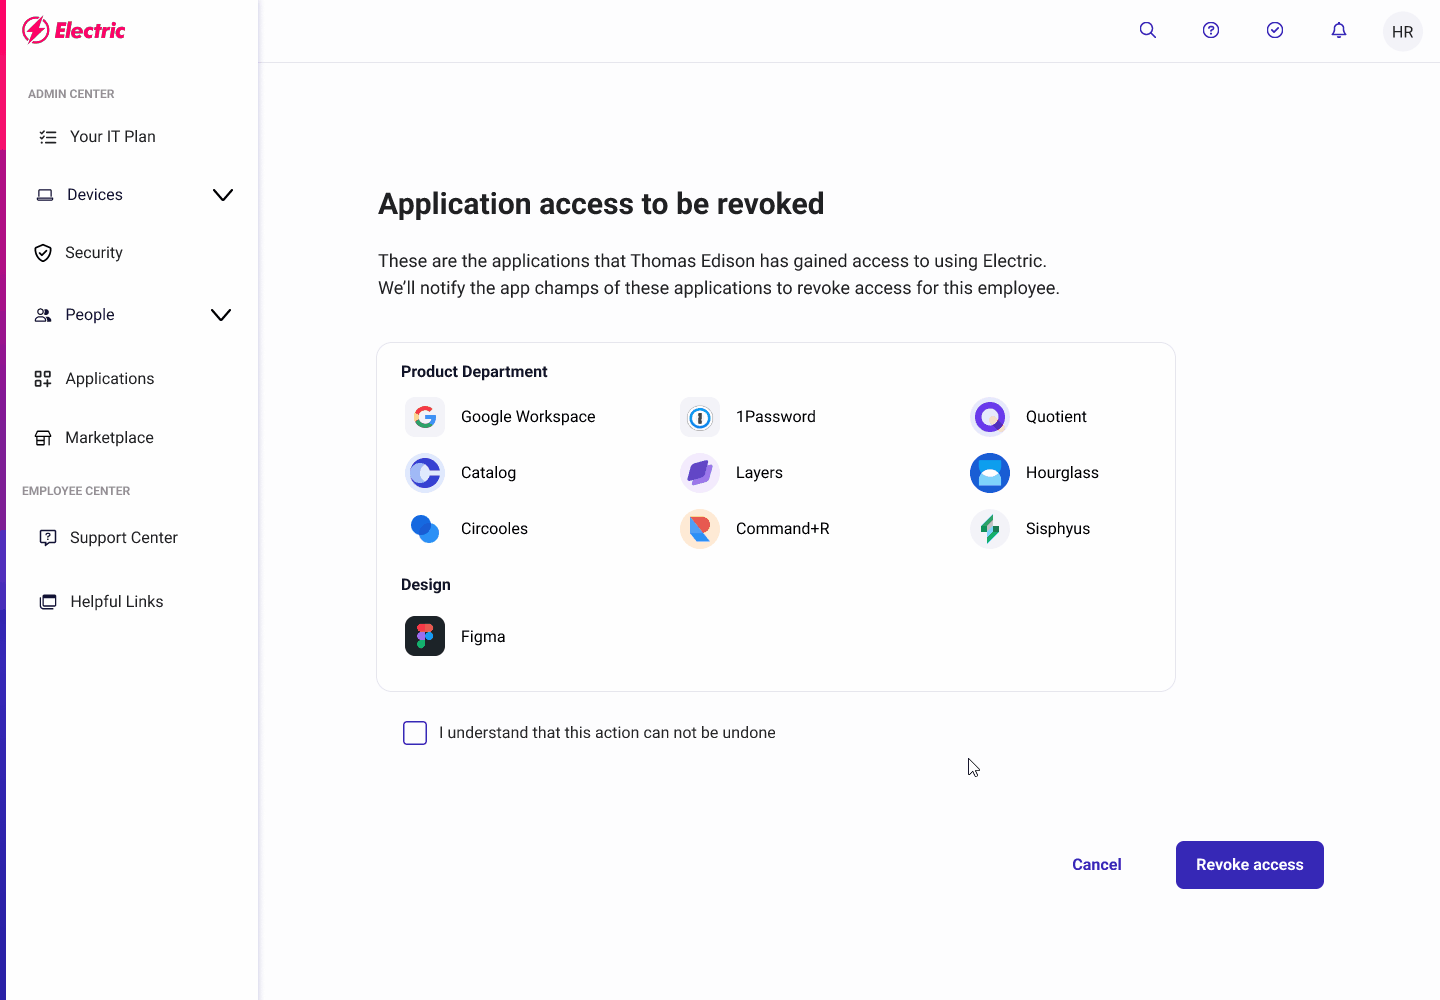Screen dimensions: 1440x1000
Task: Click the Sisphyus app icon
Action: [990, 529]
